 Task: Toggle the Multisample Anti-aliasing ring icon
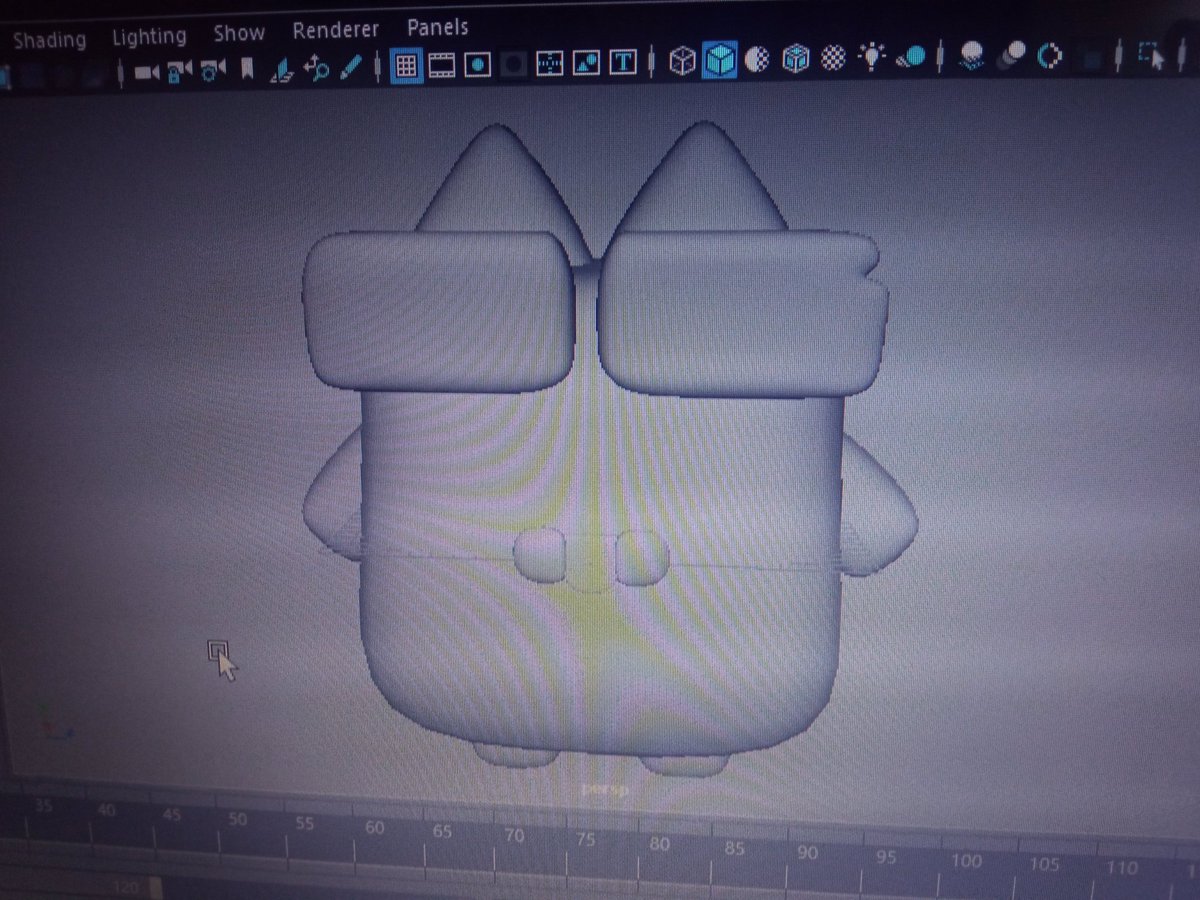tap(1049, 54)
